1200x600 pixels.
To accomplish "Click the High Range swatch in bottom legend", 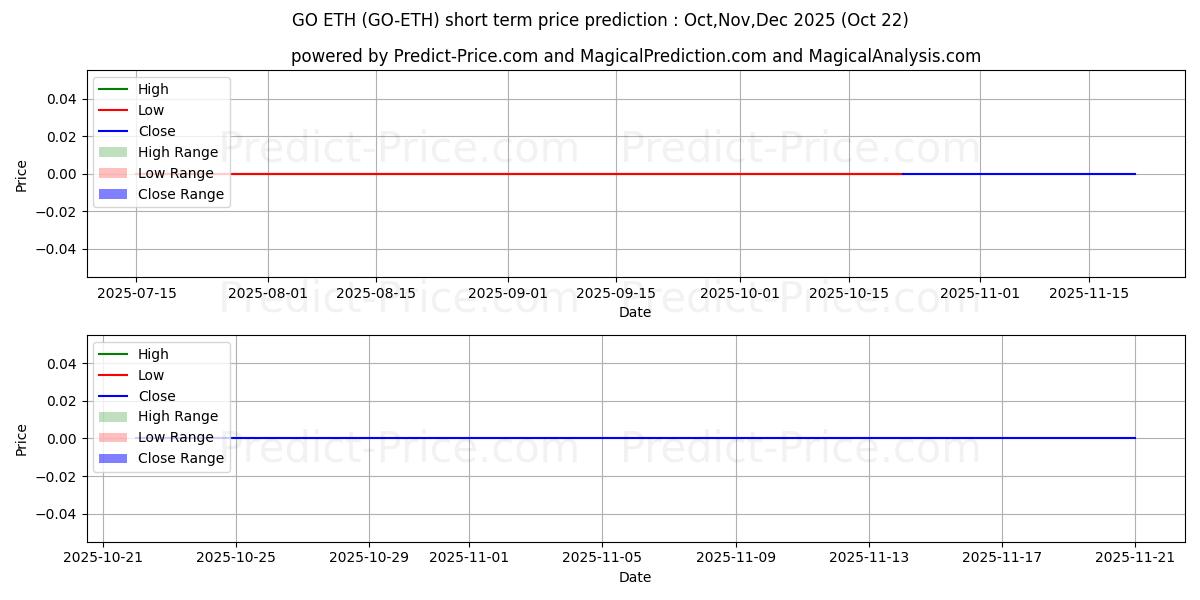I will (x=113, y=416).
